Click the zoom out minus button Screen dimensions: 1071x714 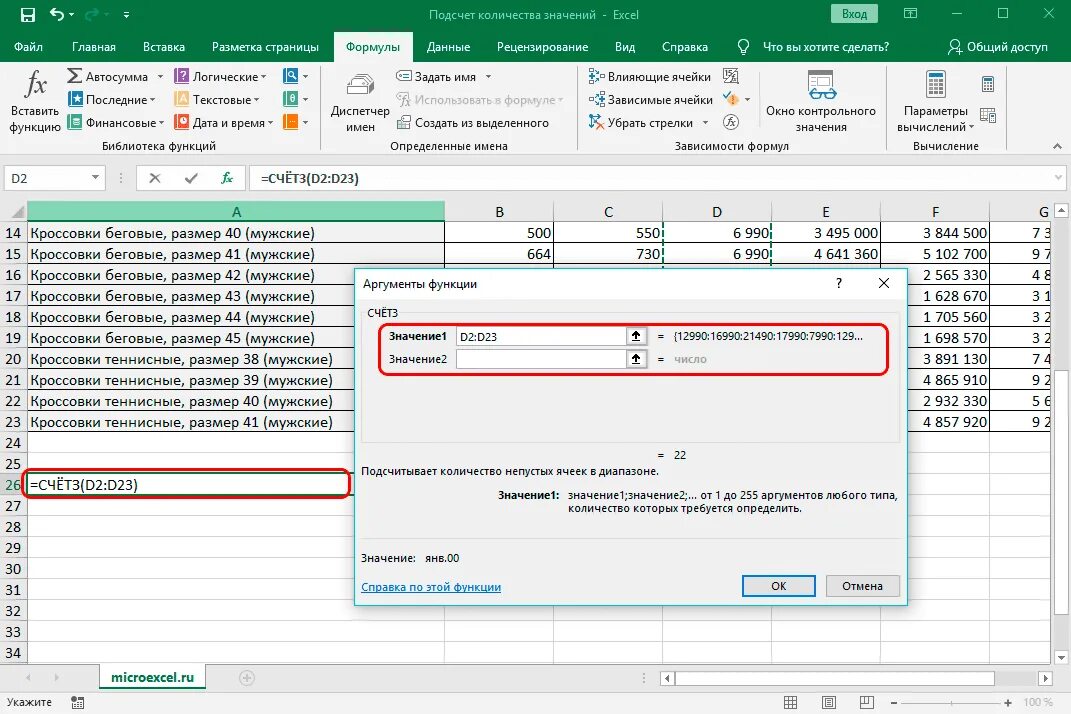tap(893, 702)
